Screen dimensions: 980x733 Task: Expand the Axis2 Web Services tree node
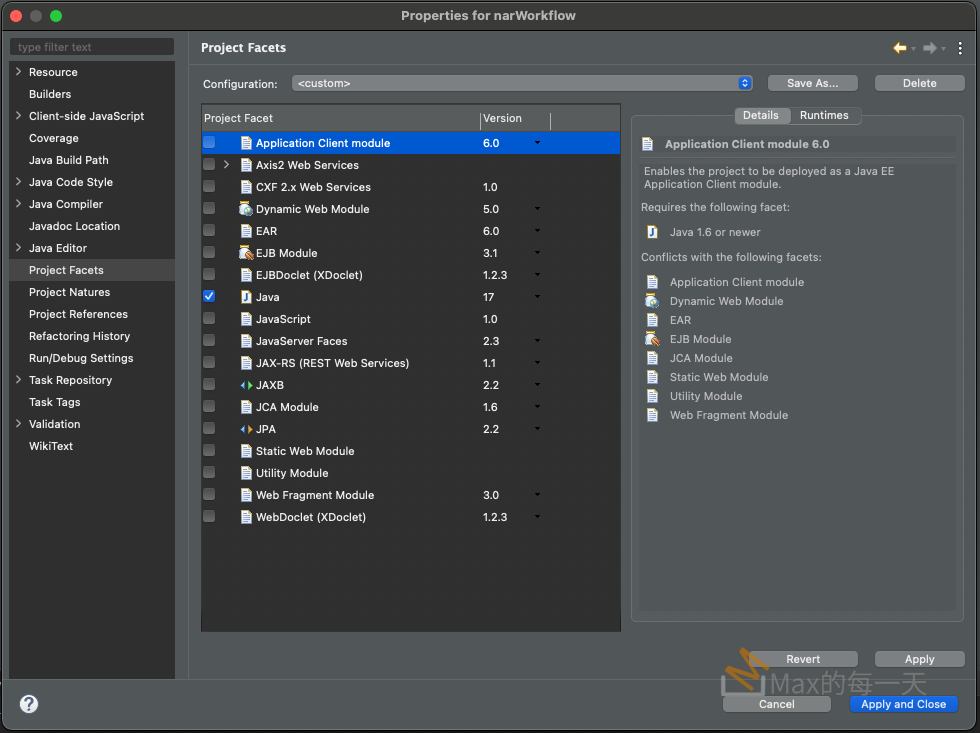[x=227, y=165]
